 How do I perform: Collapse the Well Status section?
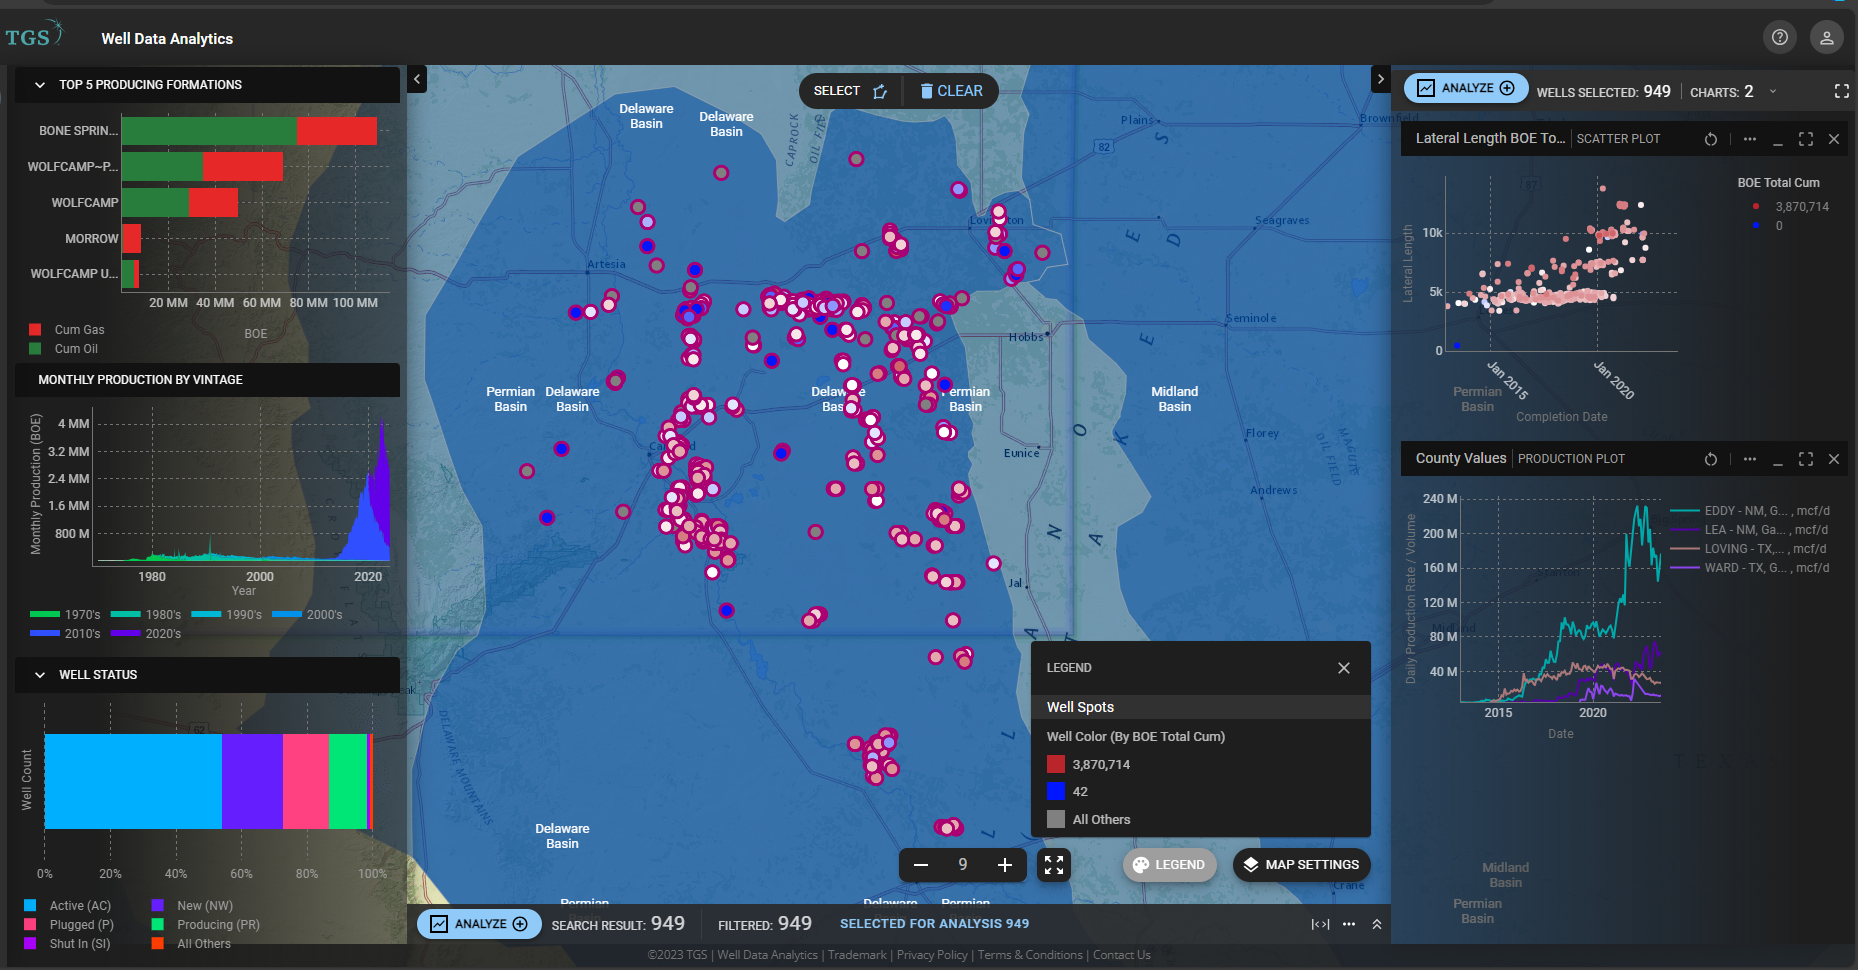[40, 675]
